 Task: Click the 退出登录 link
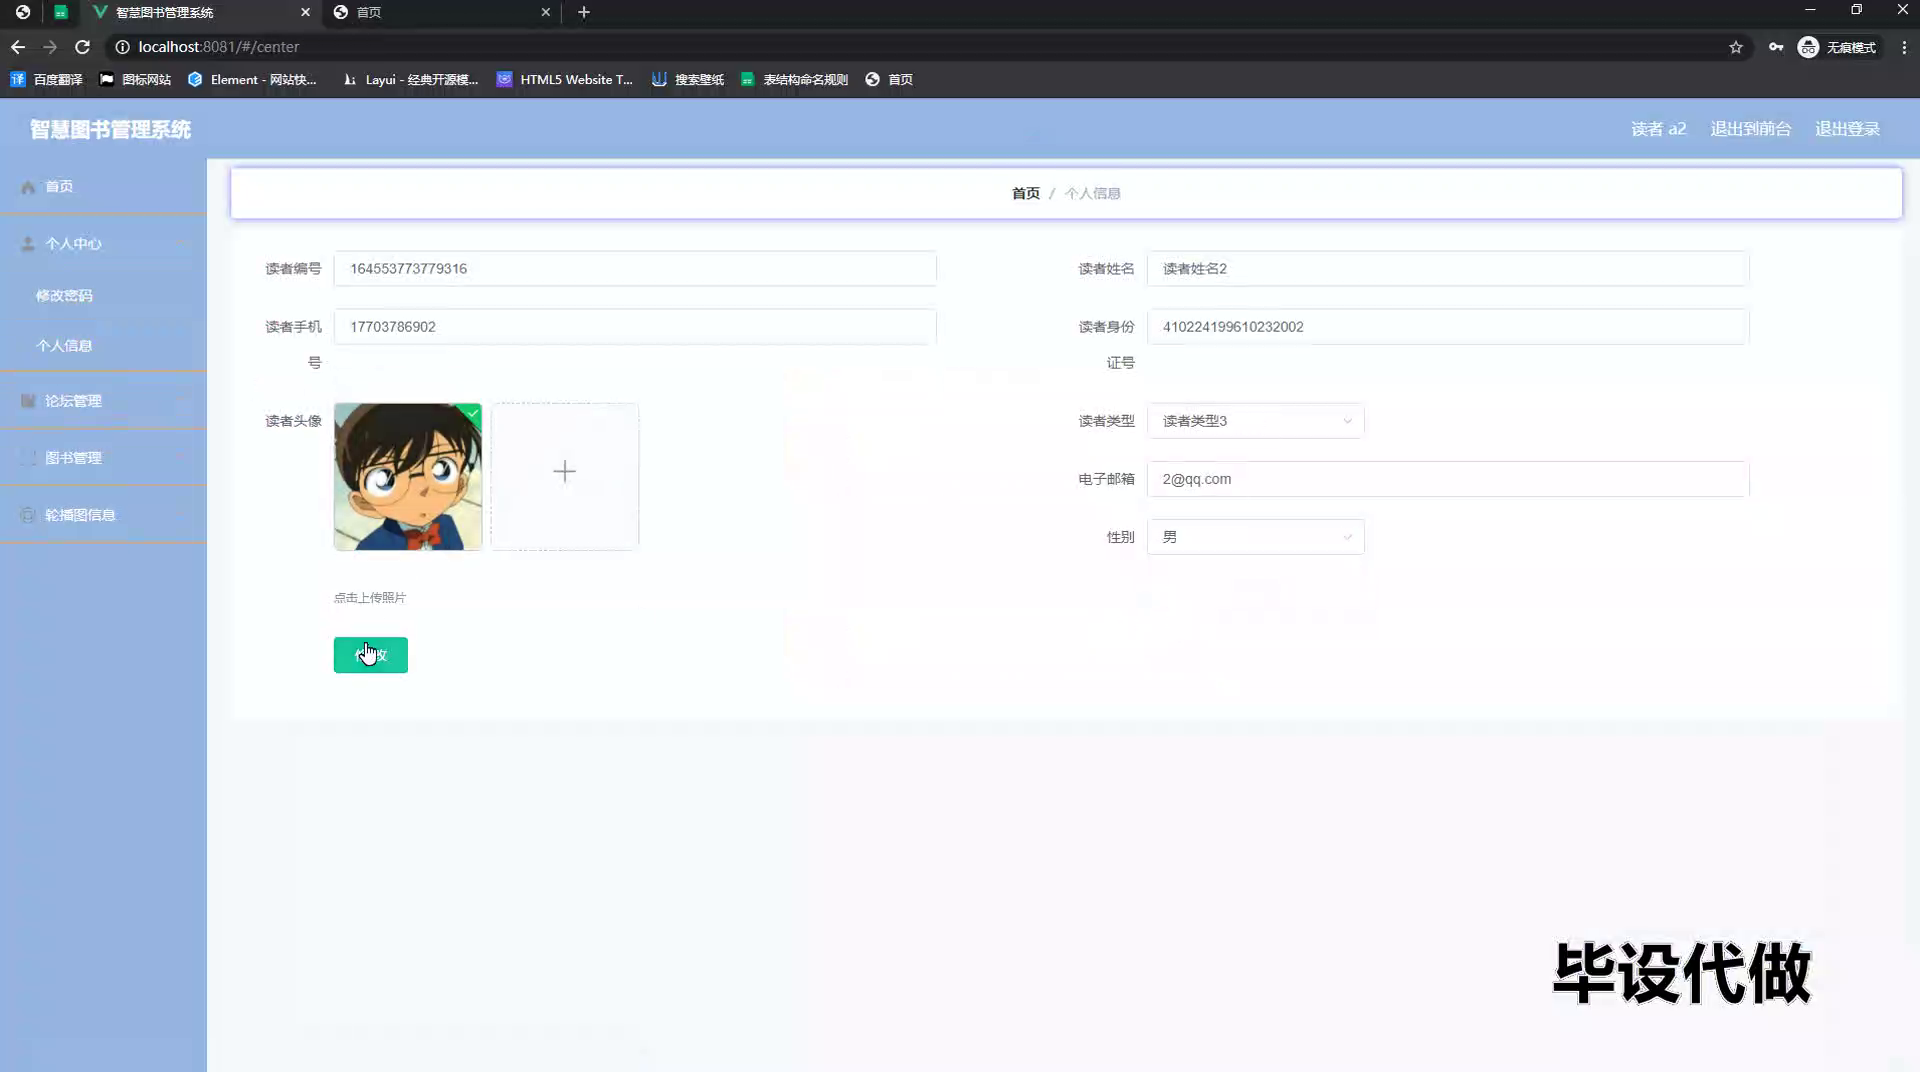pos(1847,129)
